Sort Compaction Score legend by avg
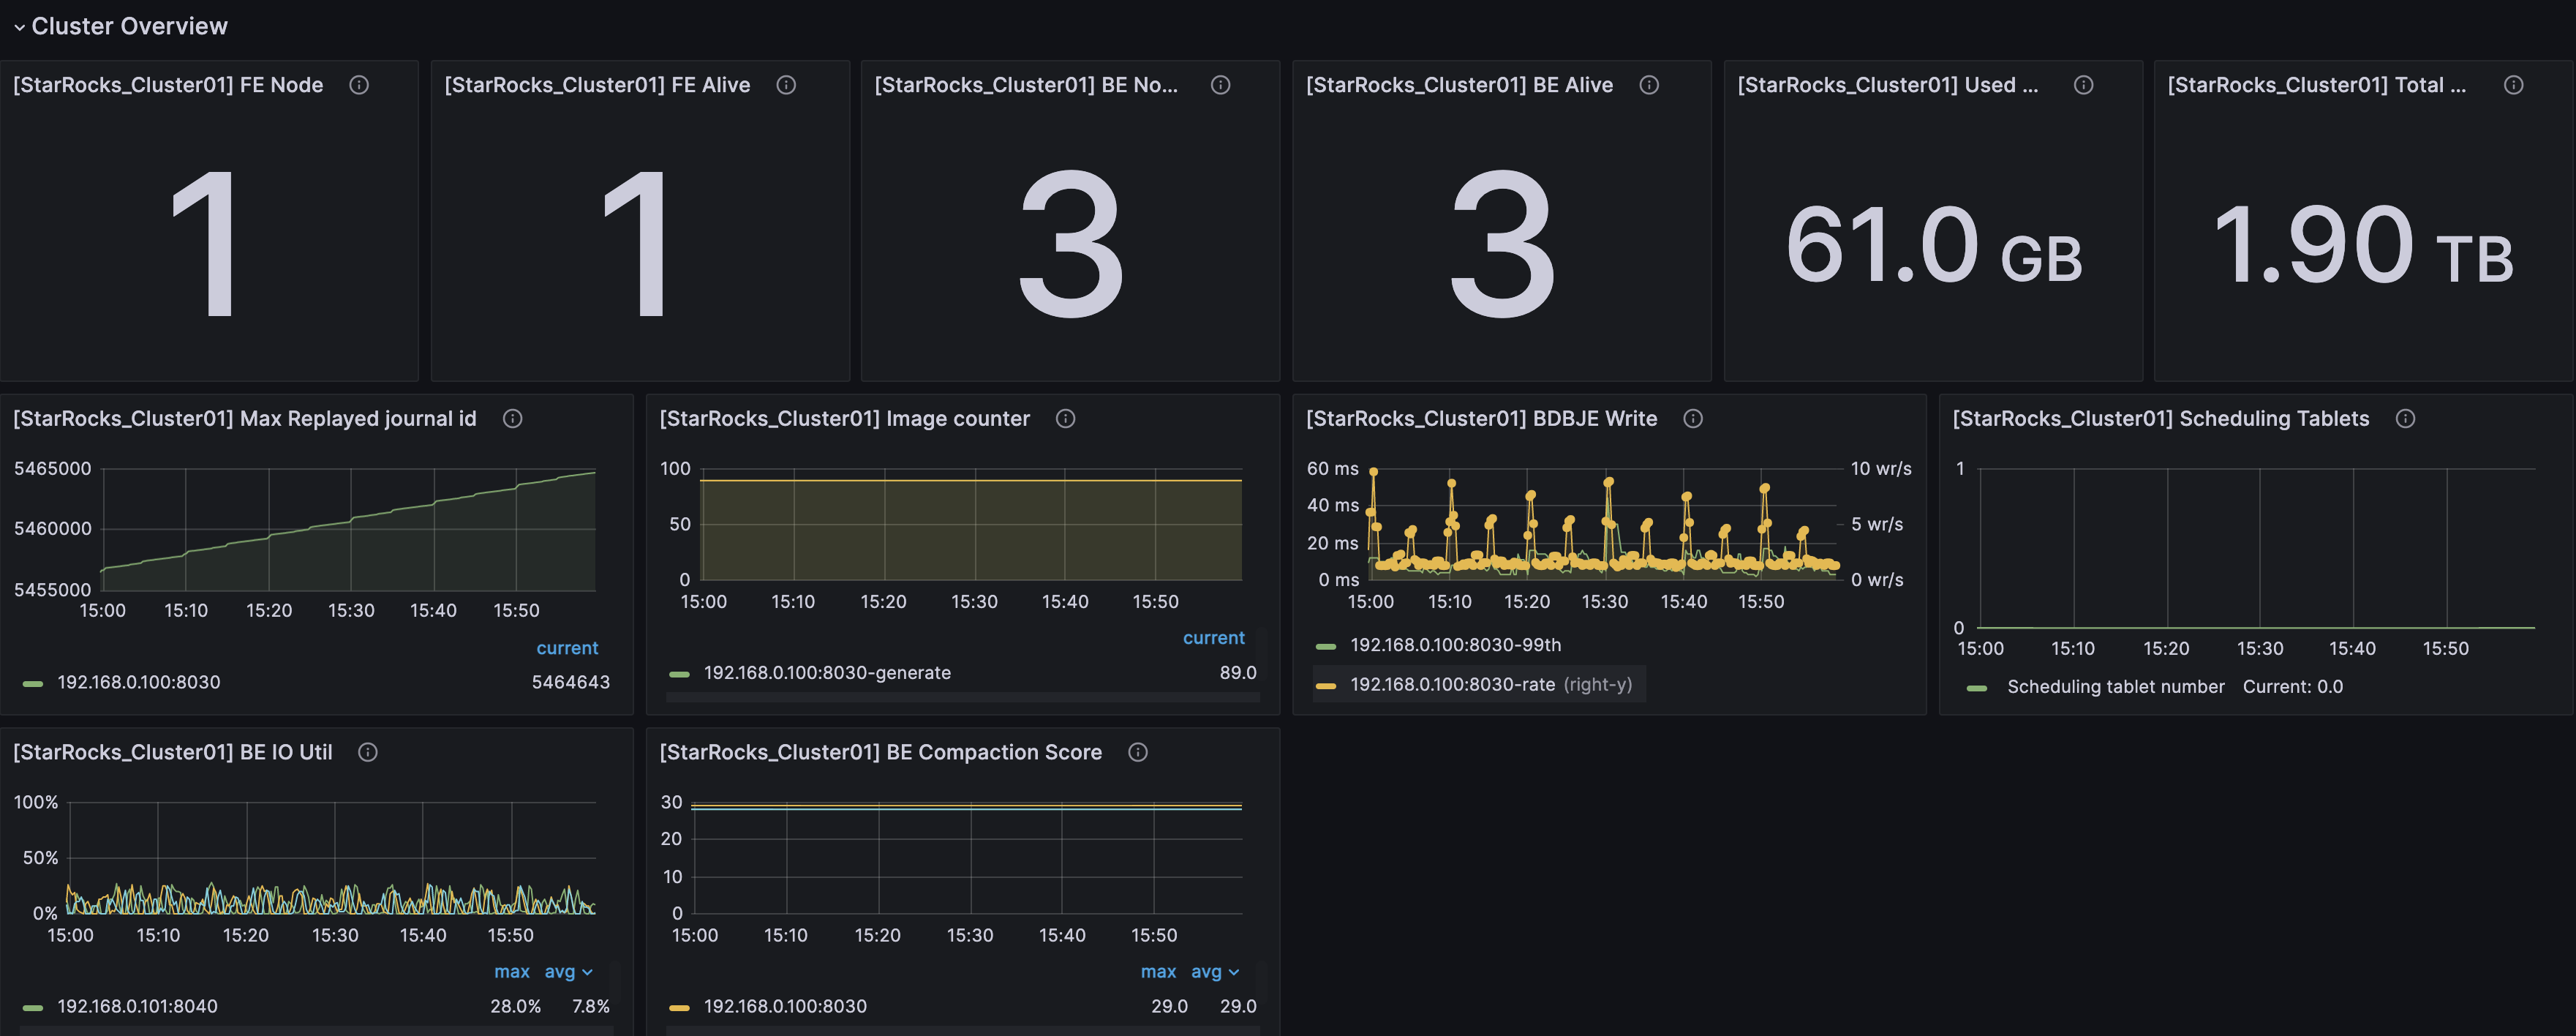The image size is (2576, 1036). click(1214, 972)
